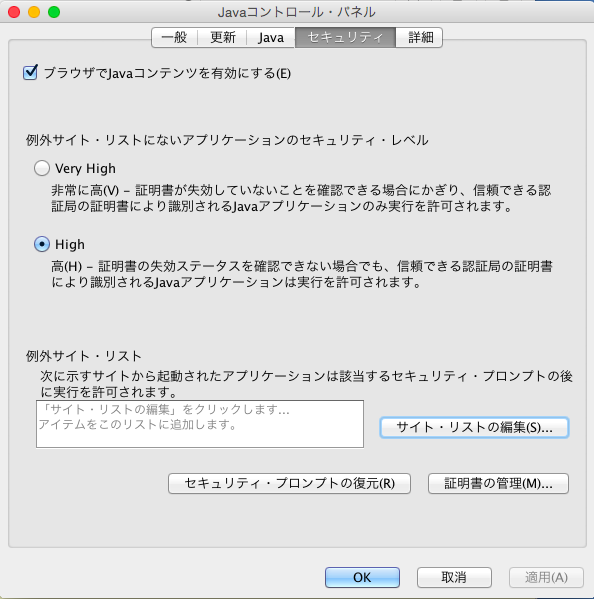Click the セキュリティ tab

pyautogui.click(x=345, y=37)
